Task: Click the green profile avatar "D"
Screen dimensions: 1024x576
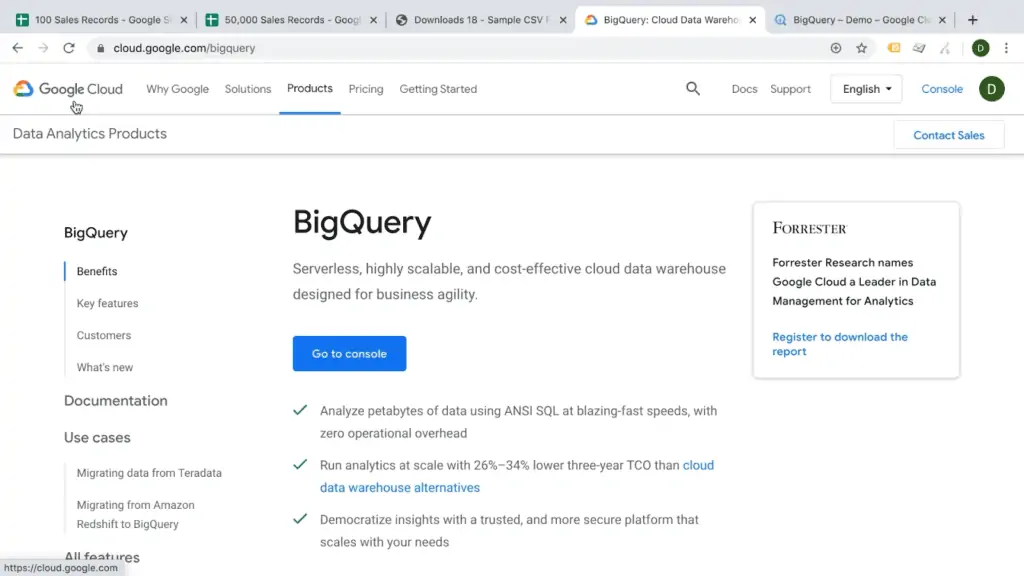Action: pyautogui.click(x=990, y=89)
